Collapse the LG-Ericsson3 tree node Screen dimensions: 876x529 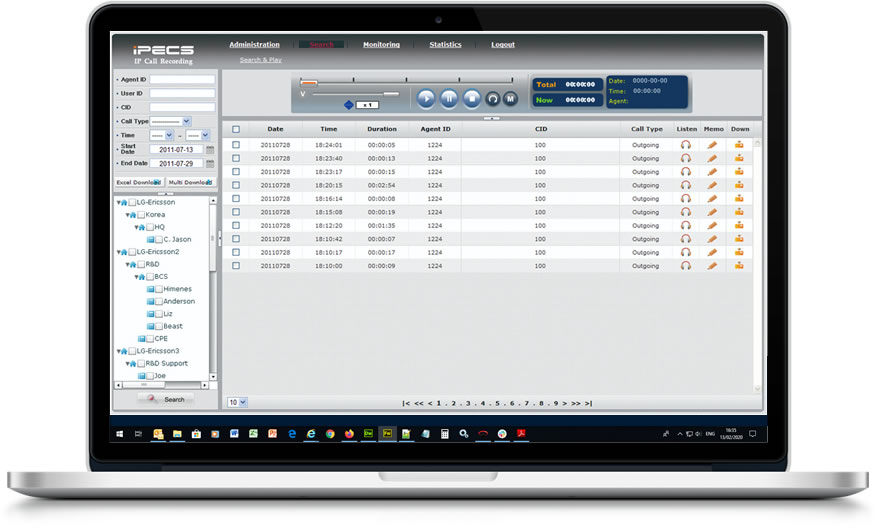click(118, 351)
